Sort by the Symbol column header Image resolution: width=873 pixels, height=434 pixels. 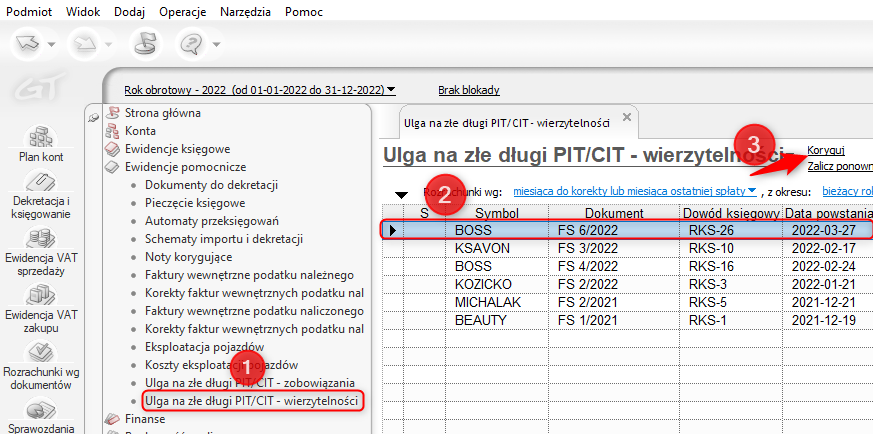pyautogui.click(x=497, y=213)
